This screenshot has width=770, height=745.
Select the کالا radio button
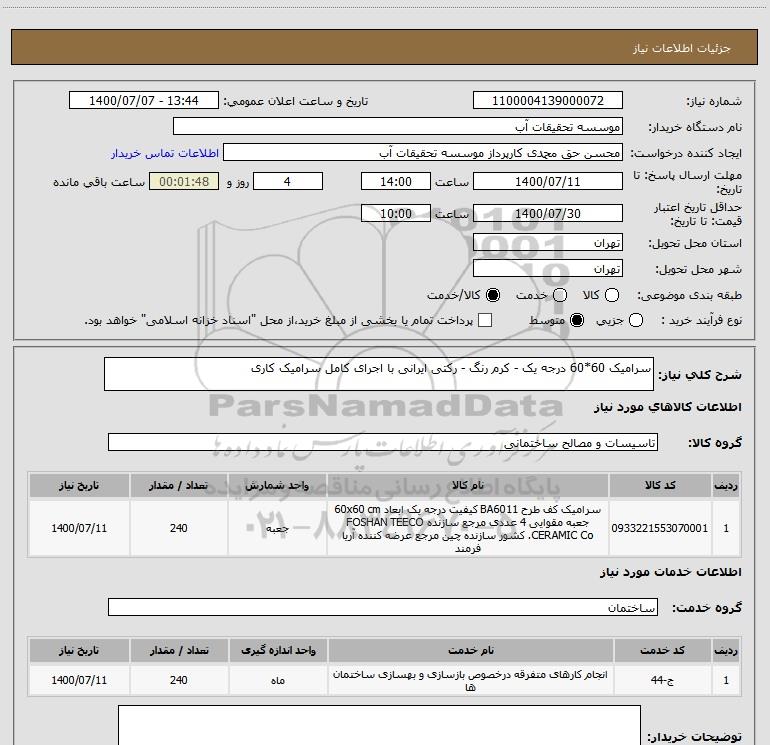(612, 295)
